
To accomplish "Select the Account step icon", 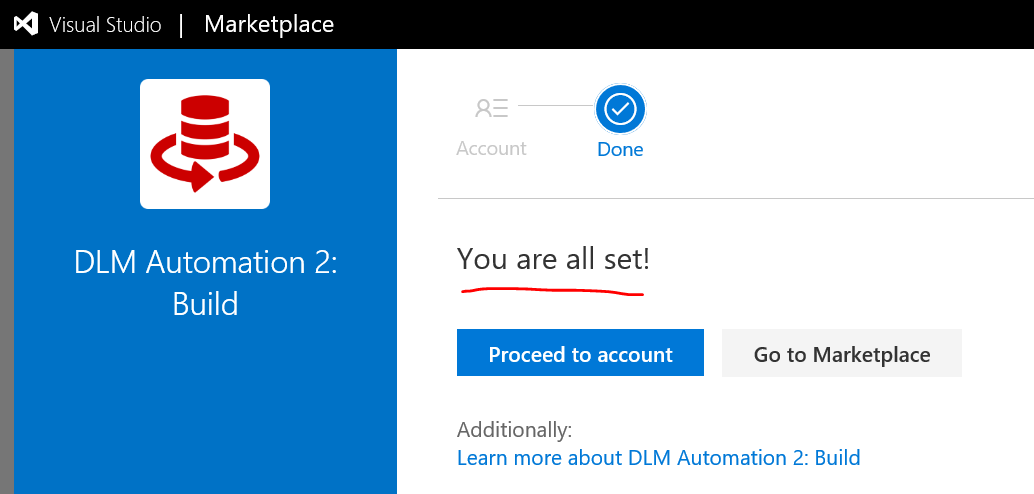I will (x=492, y=108).
